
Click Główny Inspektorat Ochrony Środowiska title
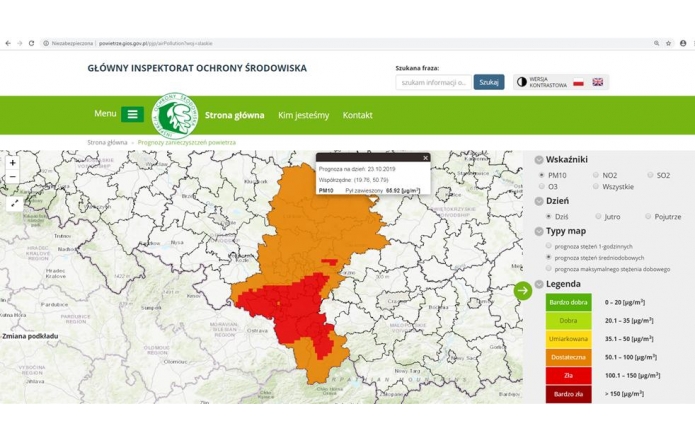tap(197, 68)
